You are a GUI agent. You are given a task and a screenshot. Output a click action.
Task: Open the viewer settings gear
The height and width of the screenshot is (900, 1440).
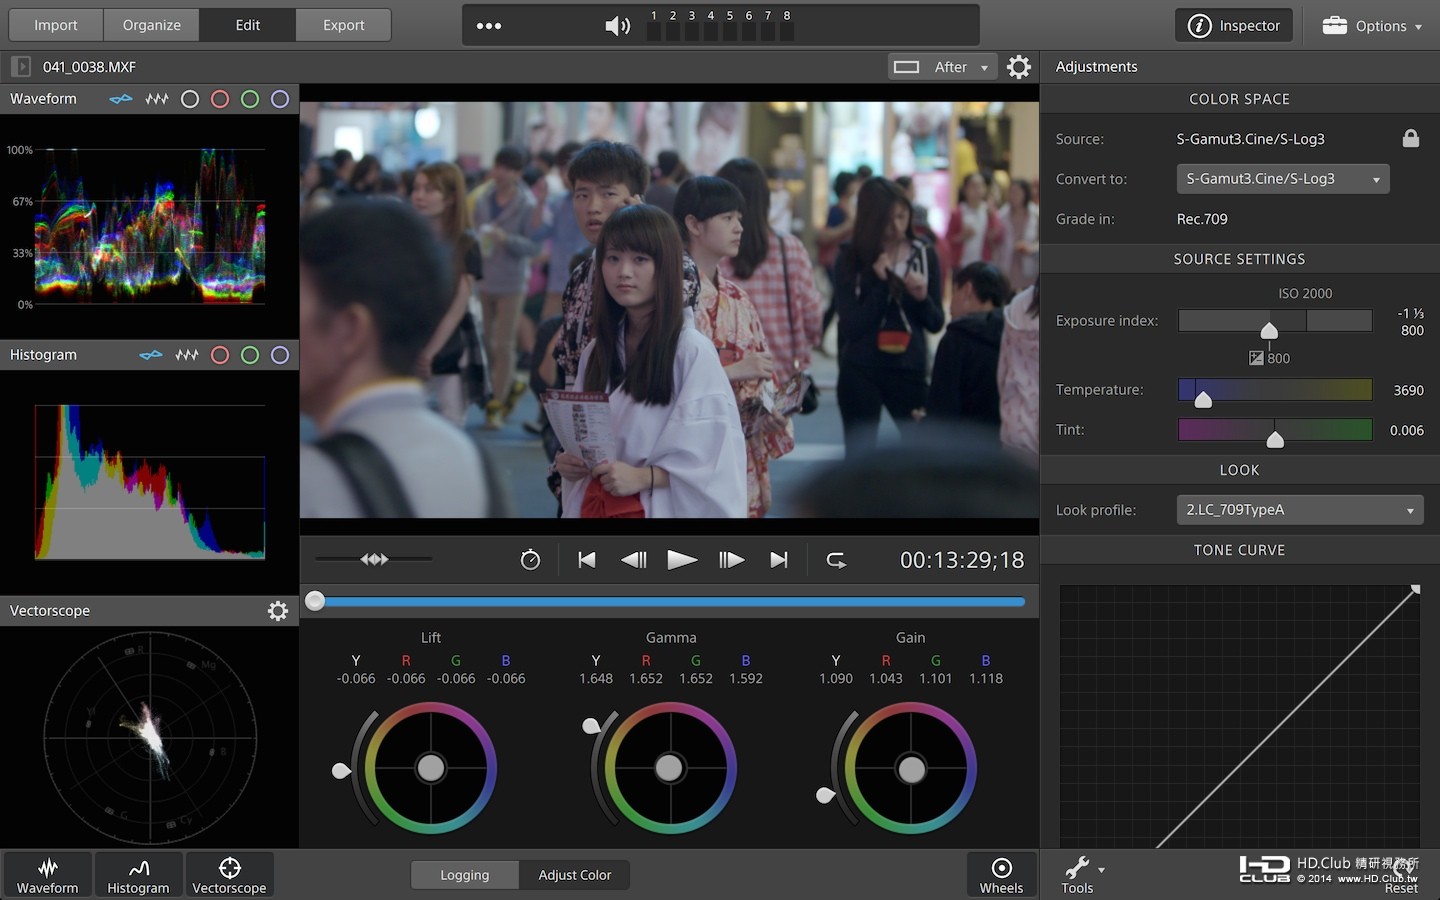[x=1018, y=67]
